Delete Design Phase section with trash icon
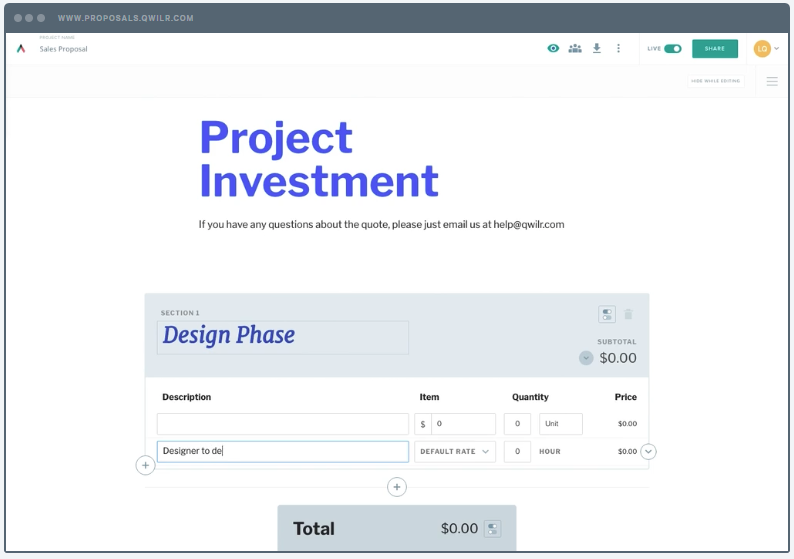The width and height of the screenshot is (794, 559). [628, 314]
